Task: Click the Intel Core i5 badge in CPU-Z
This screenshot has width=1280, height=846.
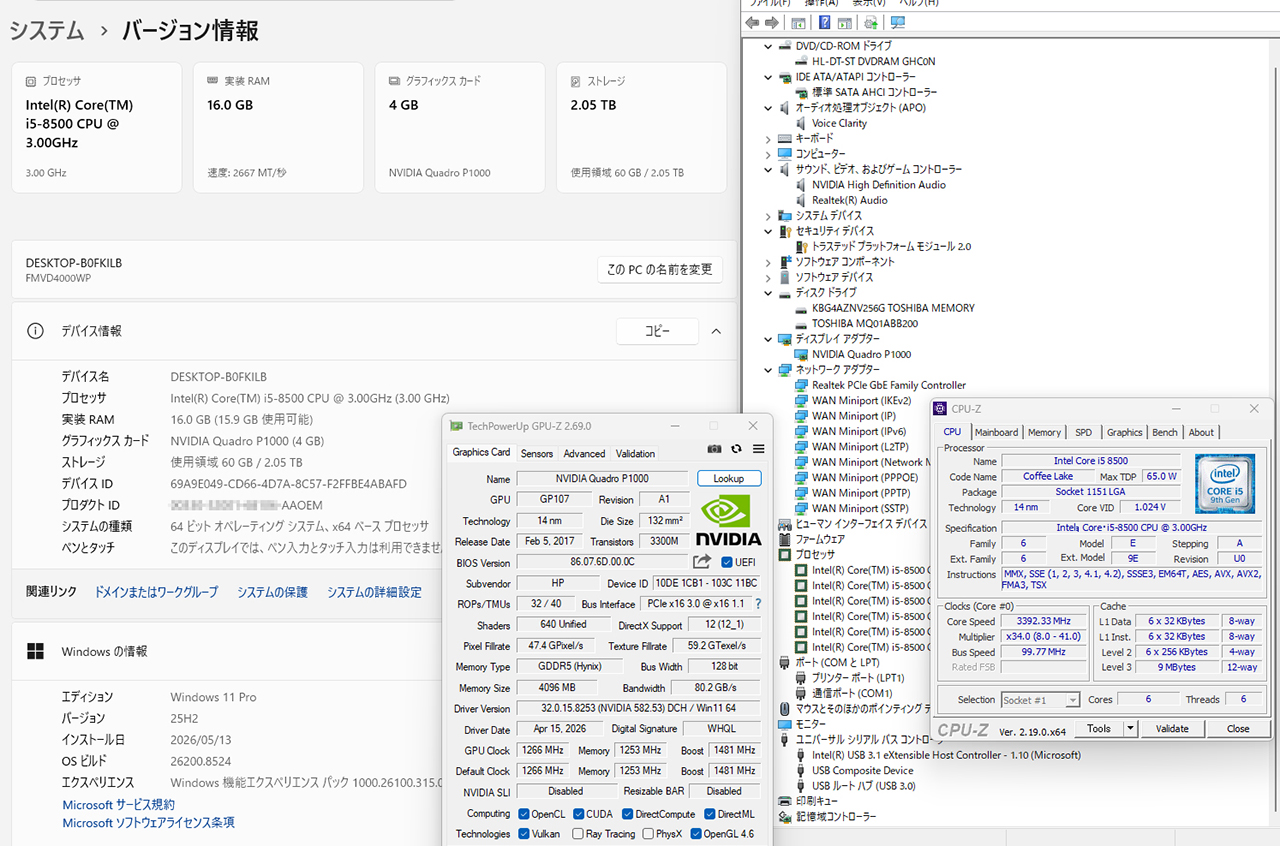Action: point(1225,484)
